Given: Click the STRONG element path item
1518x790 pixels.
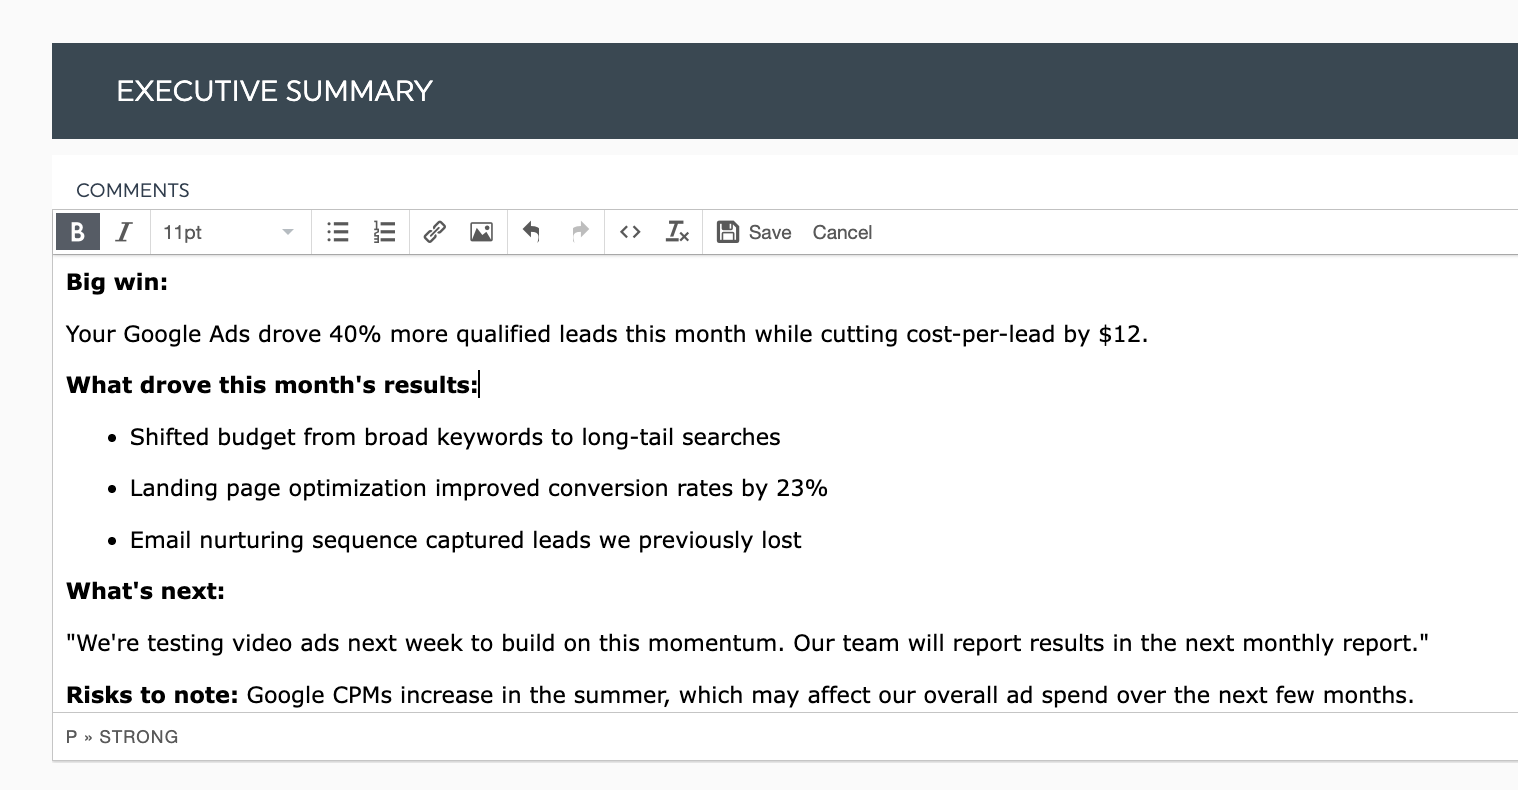Looking at the screenshot, I should 139,737.
